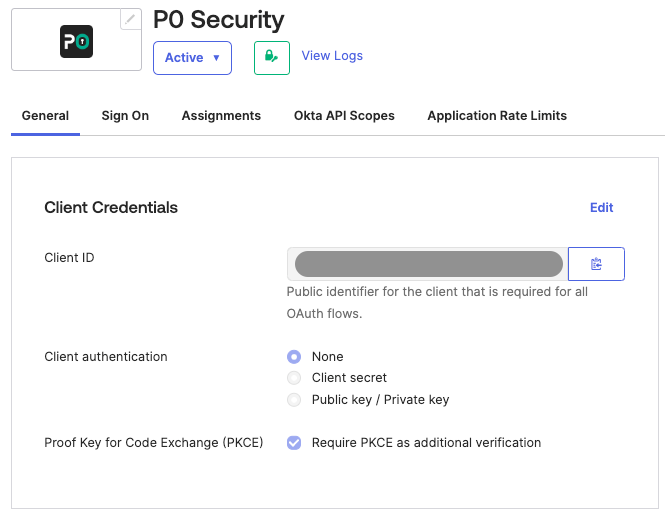
Task: Select the Client secret radio option
Action: coord(294,378)
